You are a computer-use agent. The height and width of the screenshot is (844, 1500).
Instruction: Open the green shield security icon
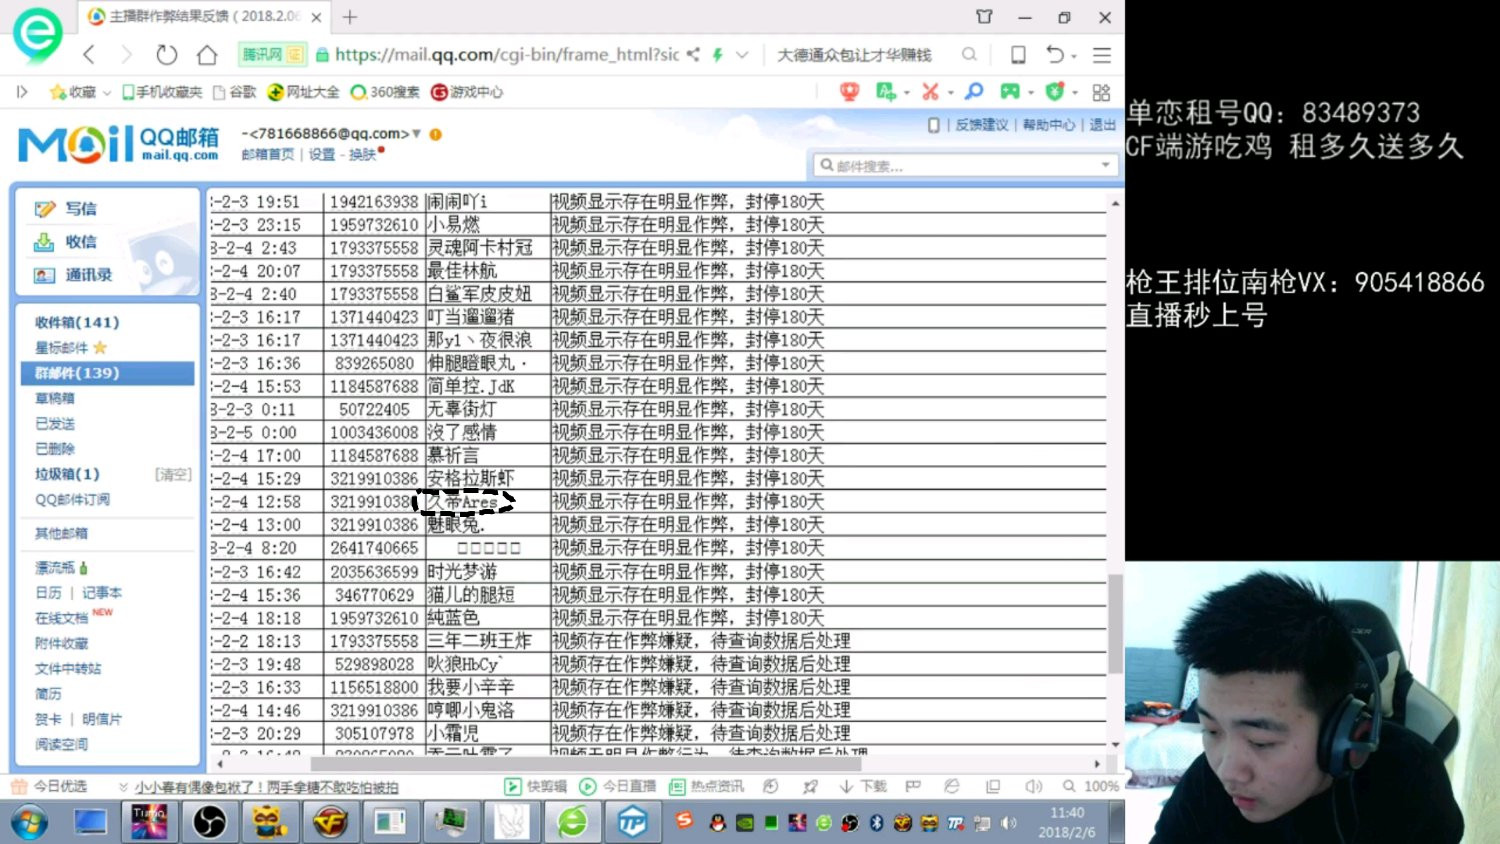(x=1055, y=91)
